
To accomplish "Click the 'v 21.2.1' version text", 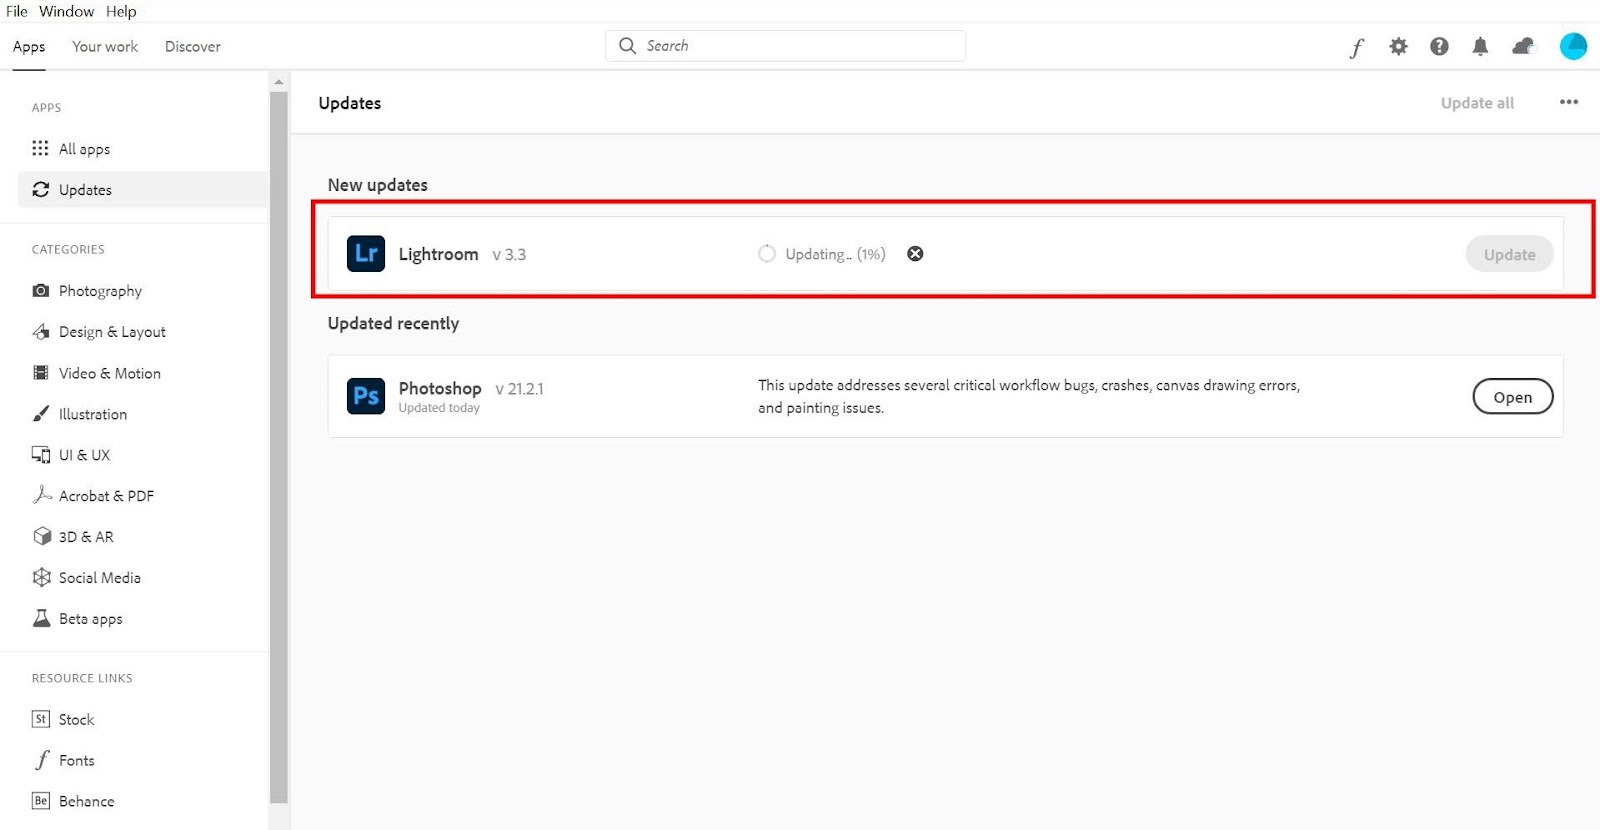I will point(519,389).
